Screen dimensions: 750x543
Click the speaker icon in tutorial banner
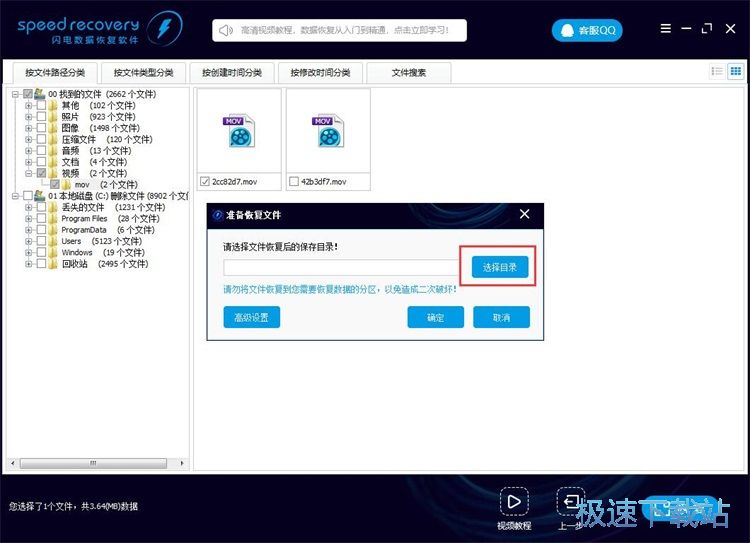225,31
